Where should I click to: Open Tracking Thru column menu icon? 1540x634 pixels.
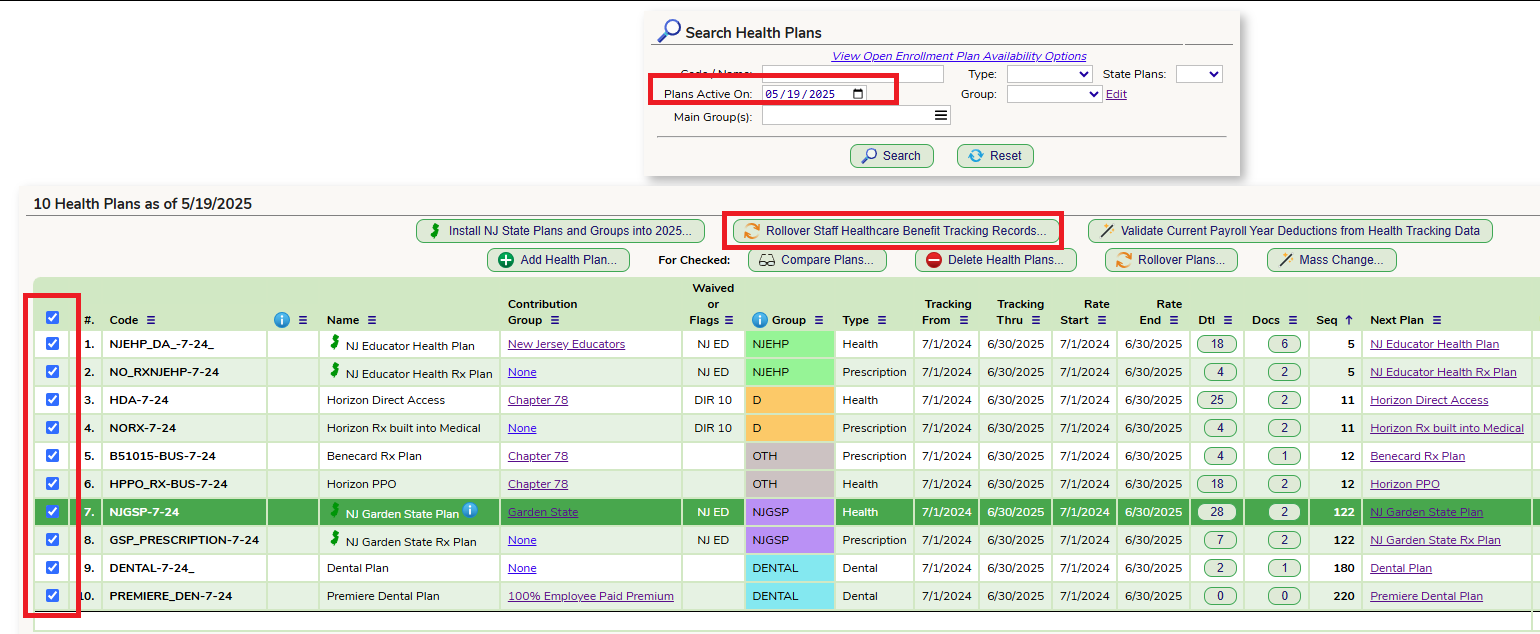1034,320
